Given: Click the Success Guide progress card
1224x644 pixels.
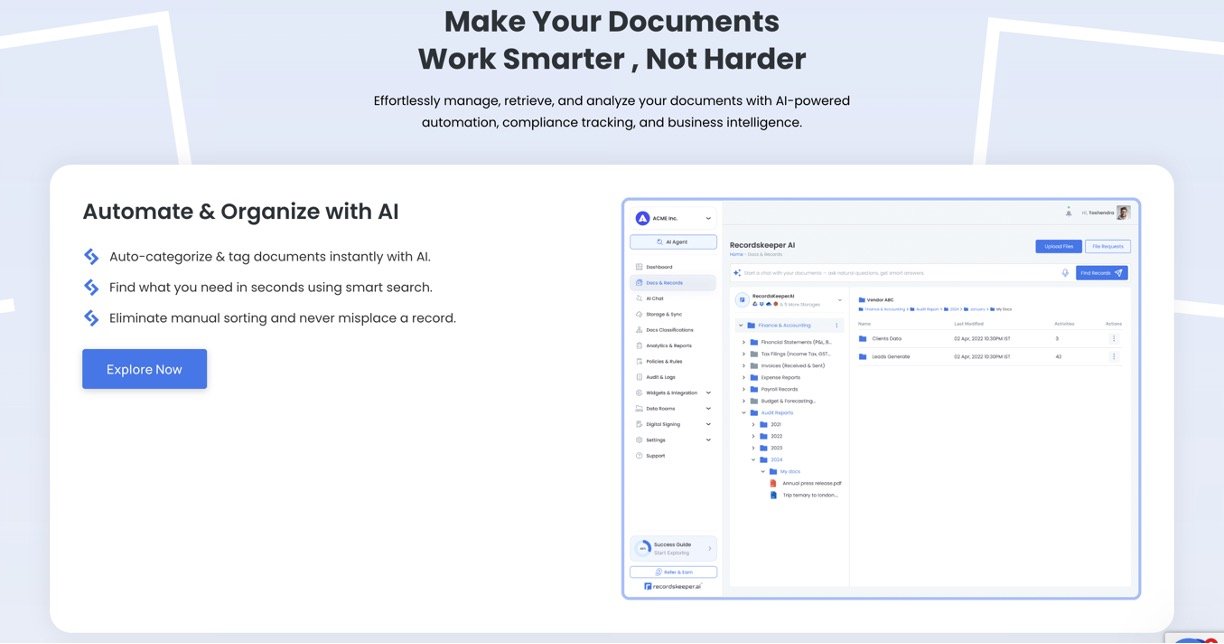Looking at the screenshot, I should pyautogui.click(x=673, y=548).
